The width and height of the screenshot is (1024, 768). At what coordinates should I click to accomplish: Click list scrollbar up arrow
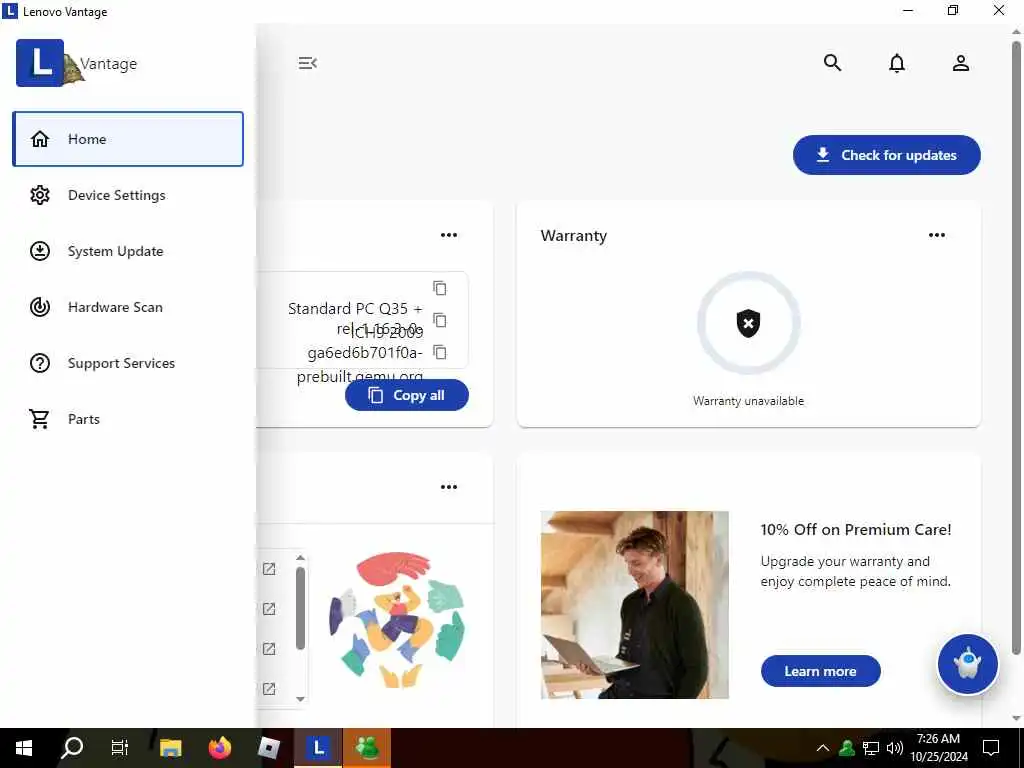(x=300, y=558)
